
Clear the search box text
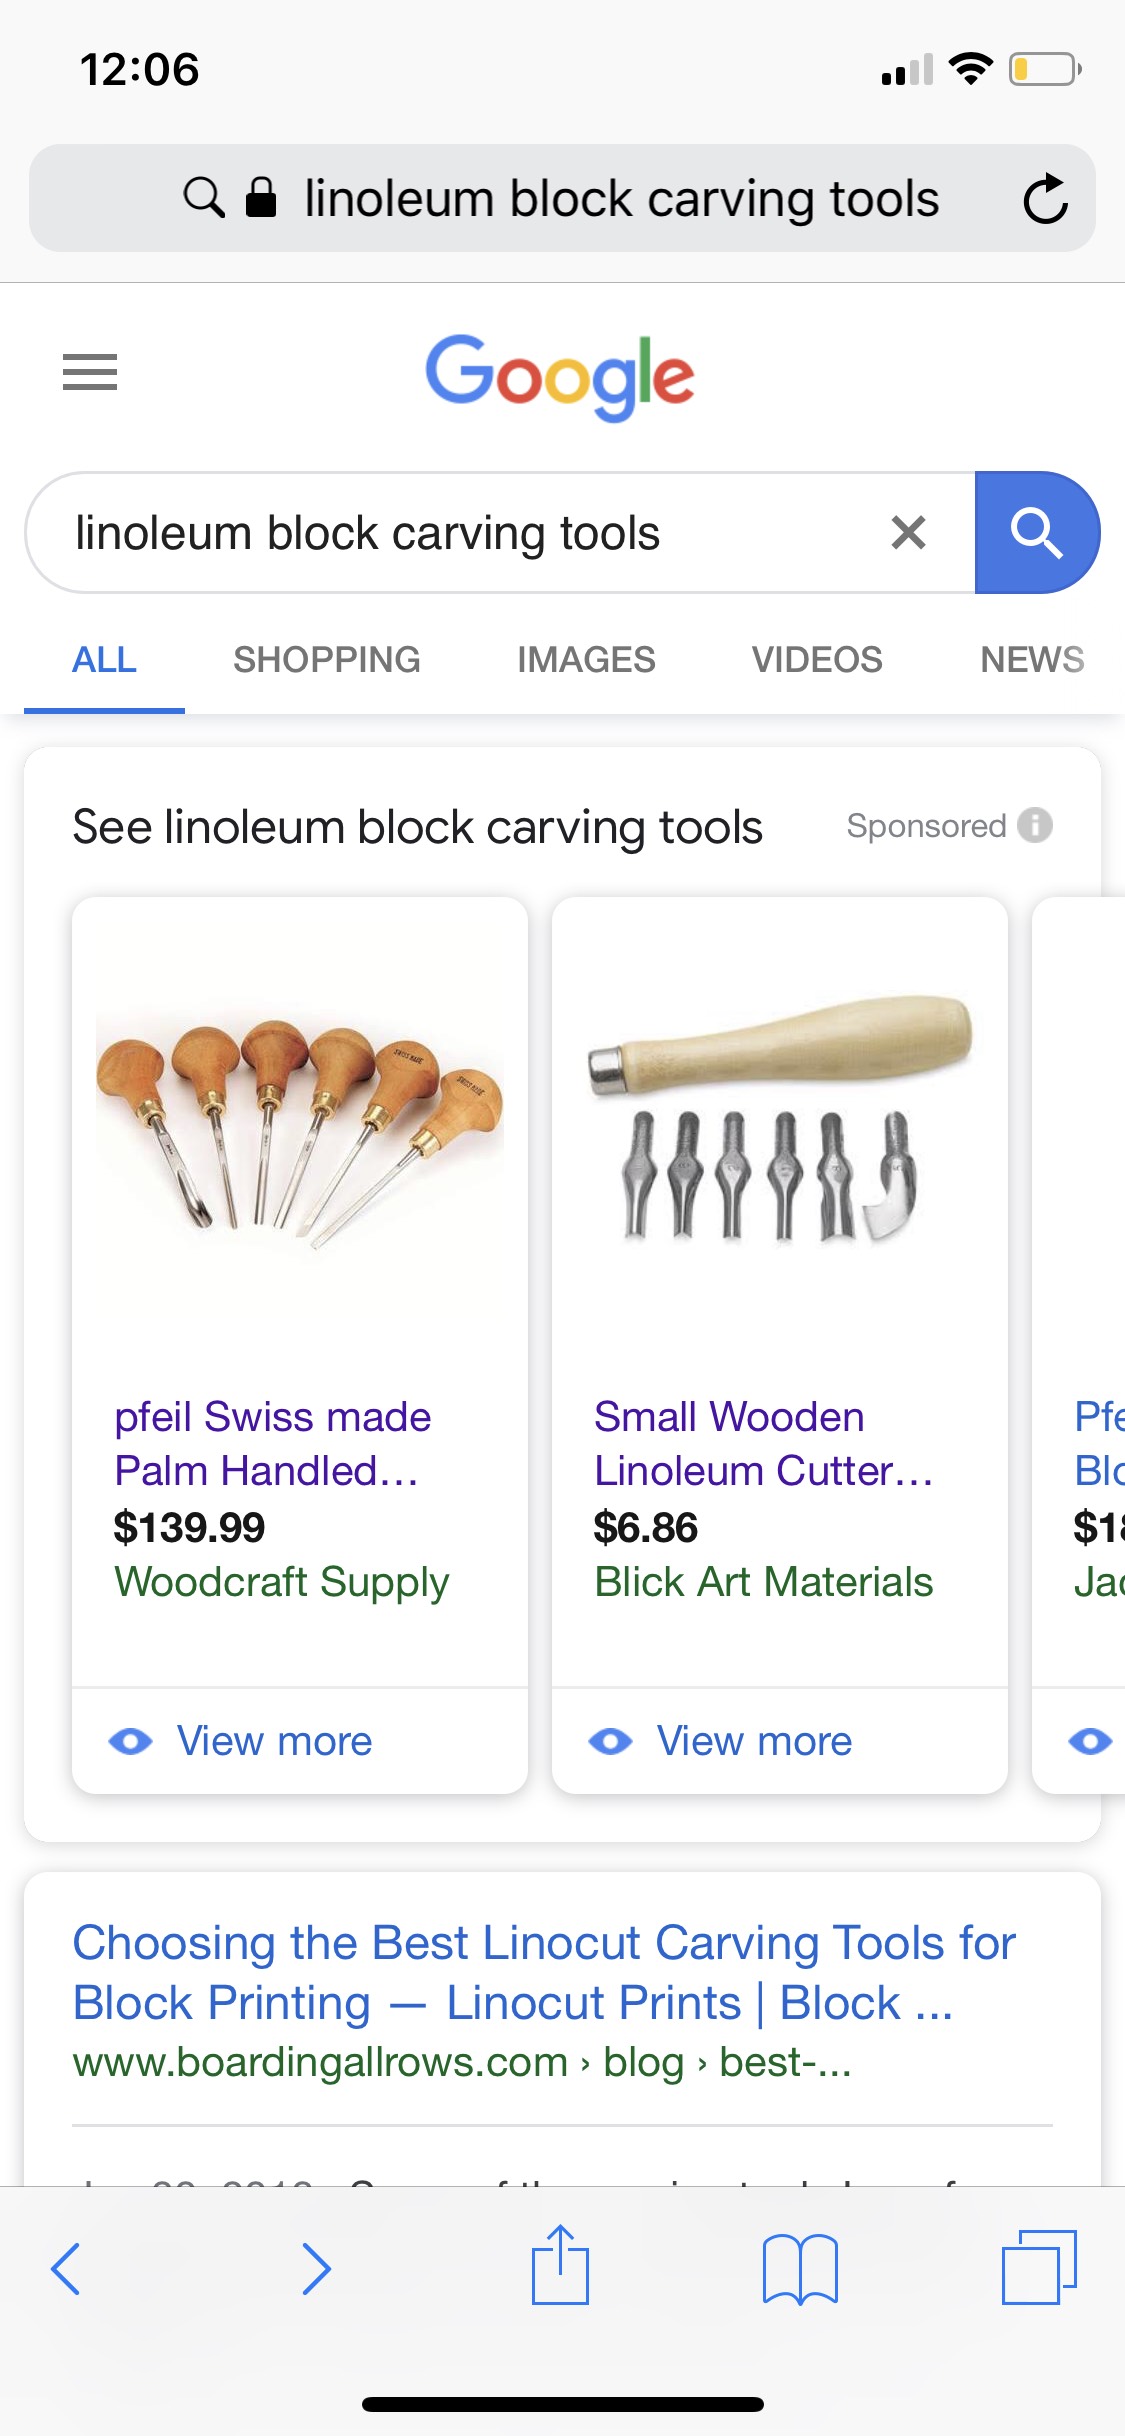[908, 533]
